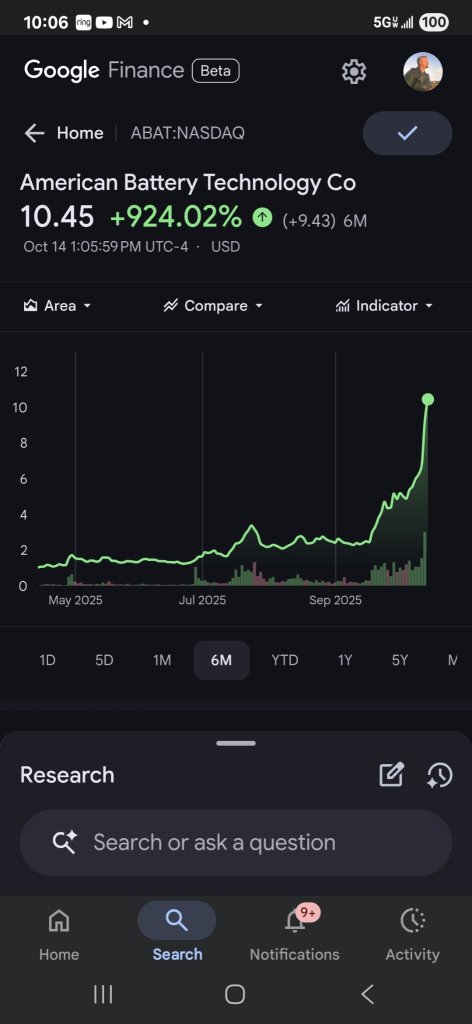Expand the Area chart type dropdown

(x=57, y=306)
